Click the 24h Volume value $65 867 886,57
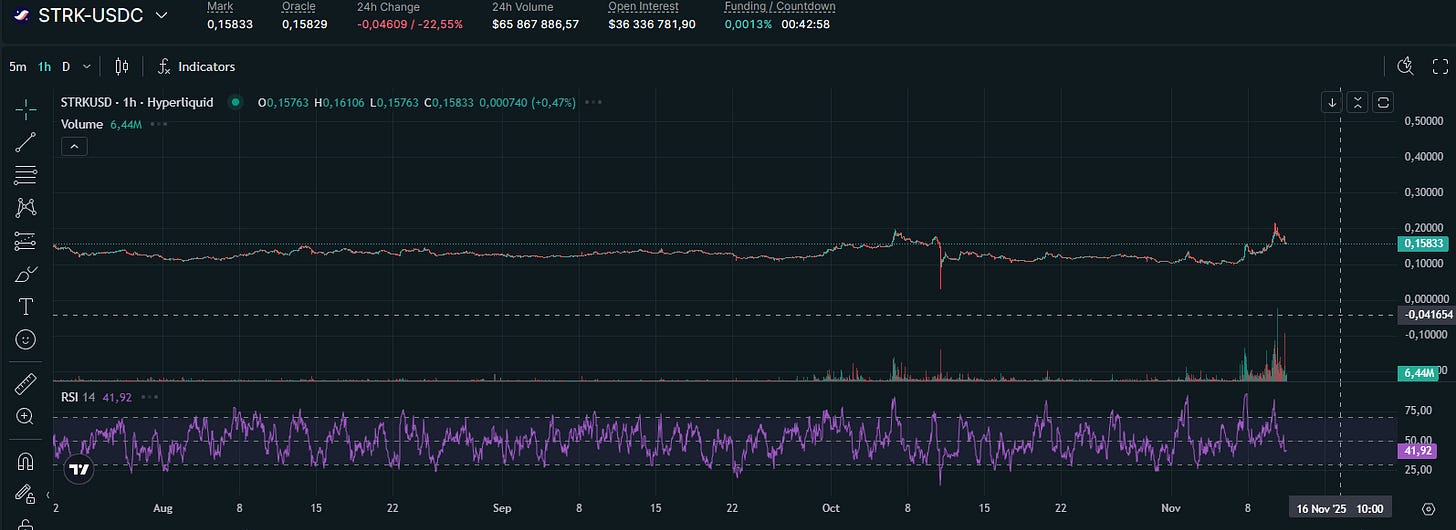This screenshot has width=1456, height=530. coord(536,23)
